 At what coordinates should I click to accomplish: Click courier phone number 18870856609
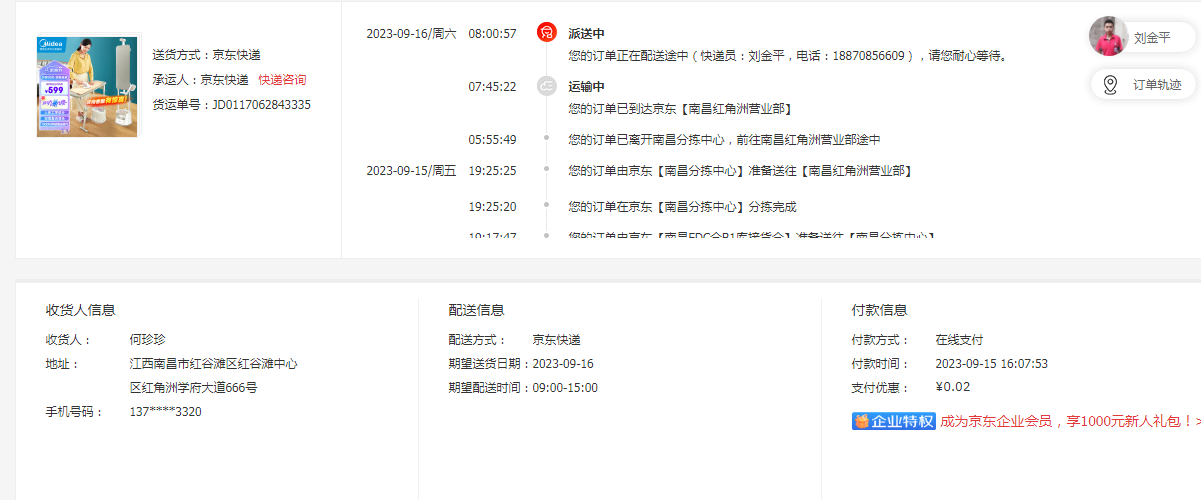coord(868,56)
